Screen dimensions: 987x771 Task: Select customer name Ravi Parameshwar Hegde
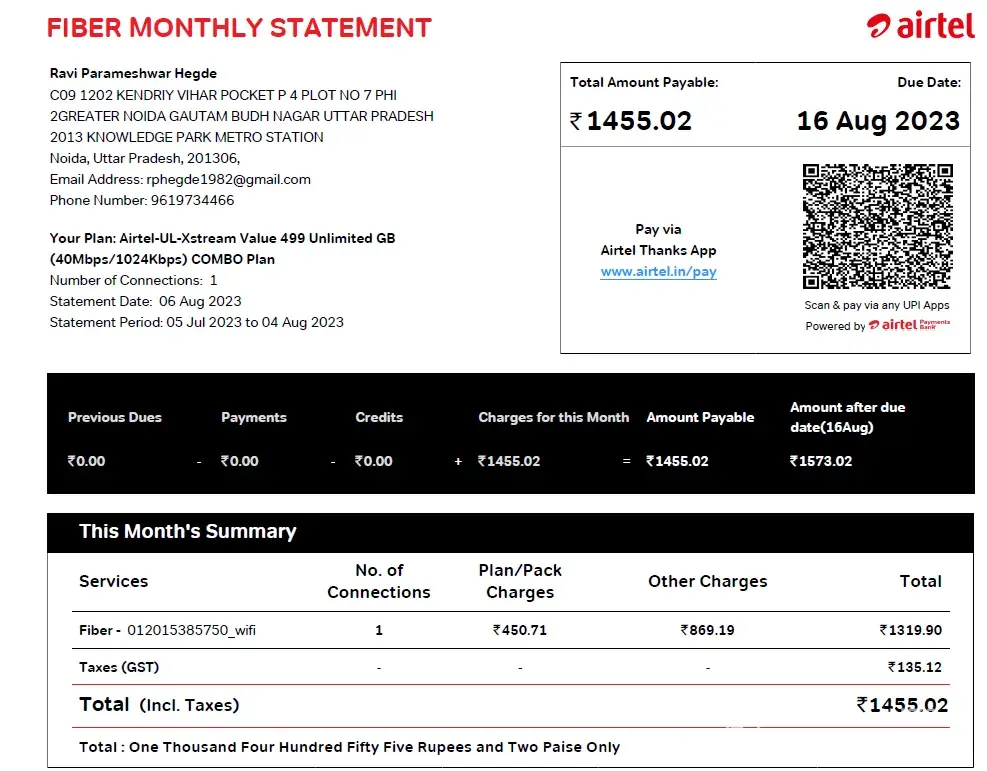pyautogui.click(x=133, y=74)
